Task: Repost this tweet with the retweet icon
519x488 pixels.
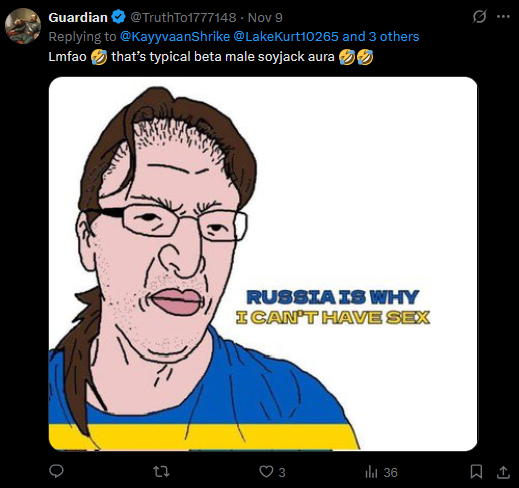Action: 161,472
